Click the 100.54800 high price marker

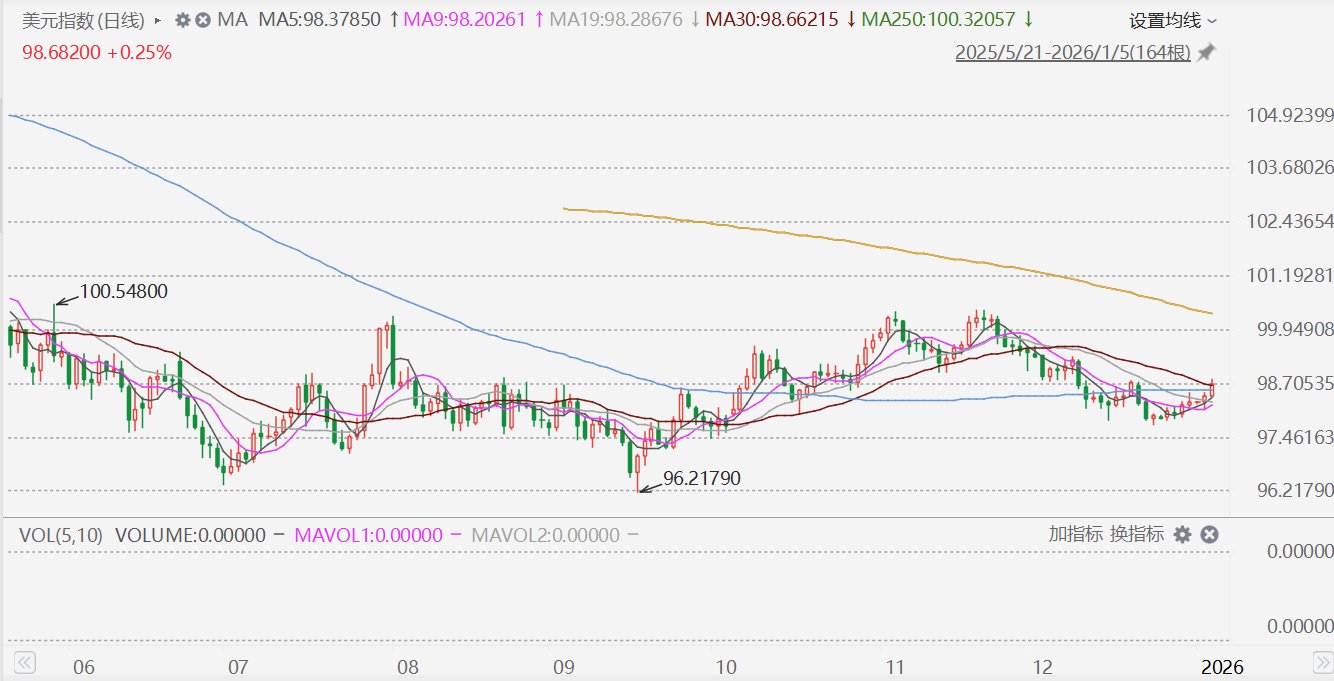pyautogui.click(x=123, y=292)
